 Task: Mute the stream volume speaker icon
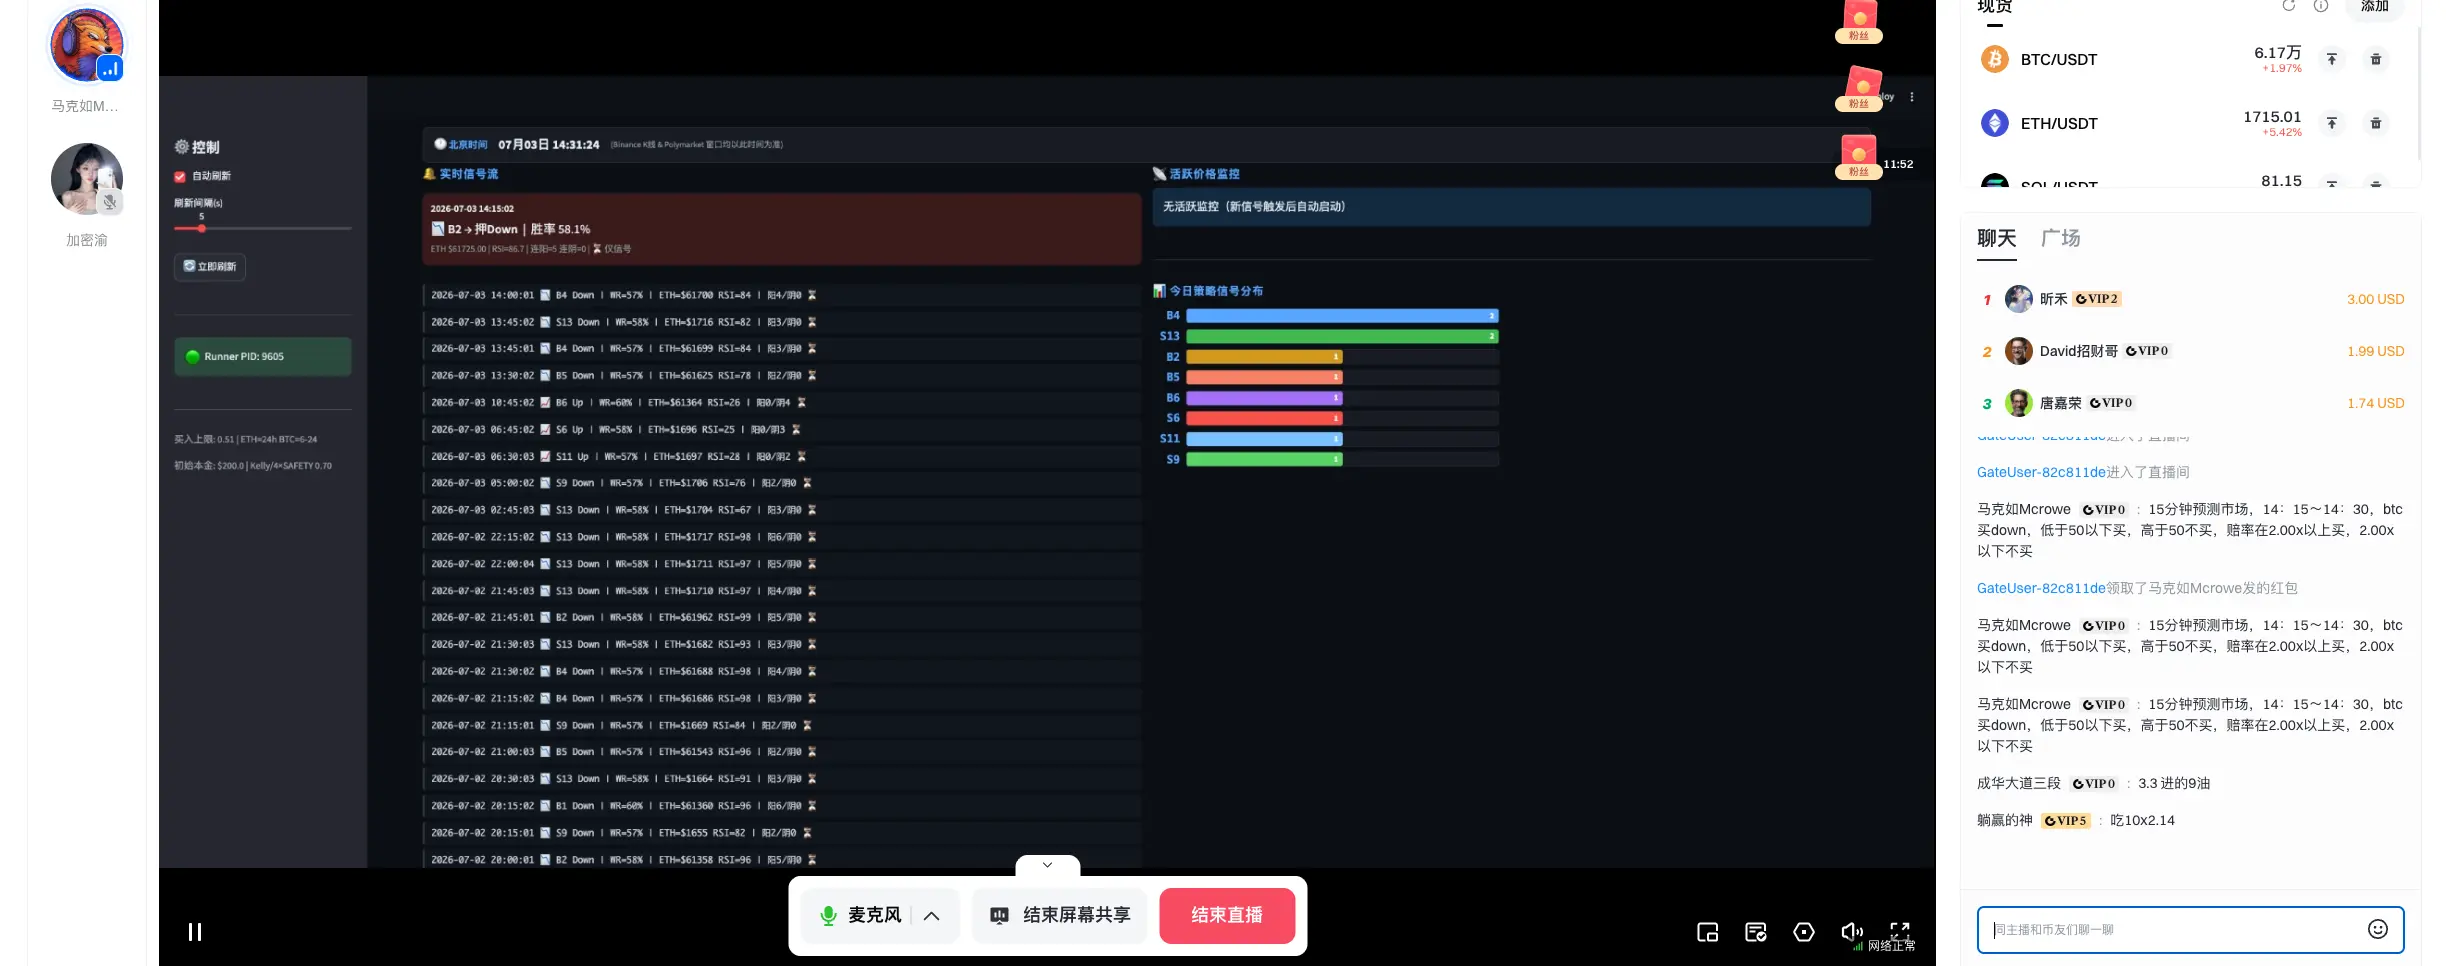point(1851,932)
